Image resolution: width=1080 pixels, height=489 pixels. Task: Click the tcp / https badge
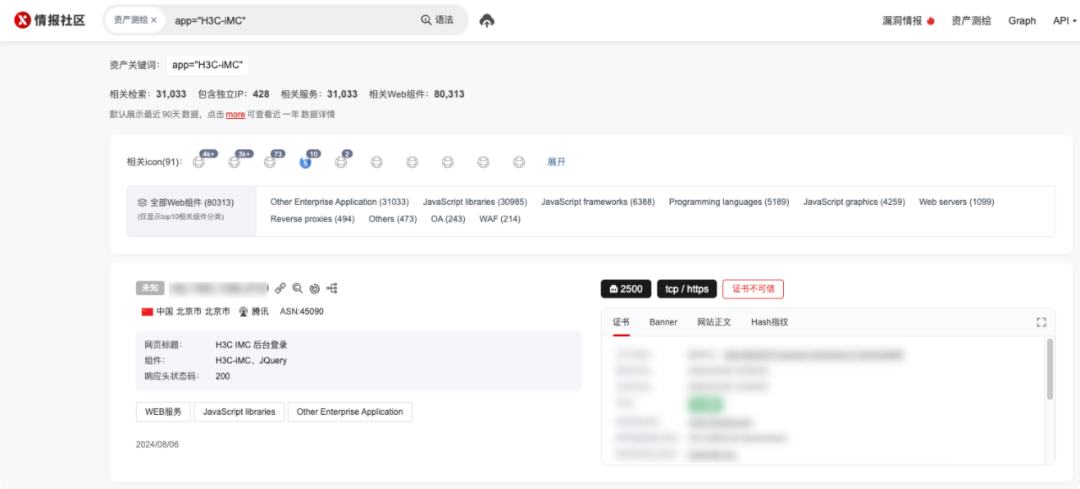pyautogui.click(x=687, y=289)
